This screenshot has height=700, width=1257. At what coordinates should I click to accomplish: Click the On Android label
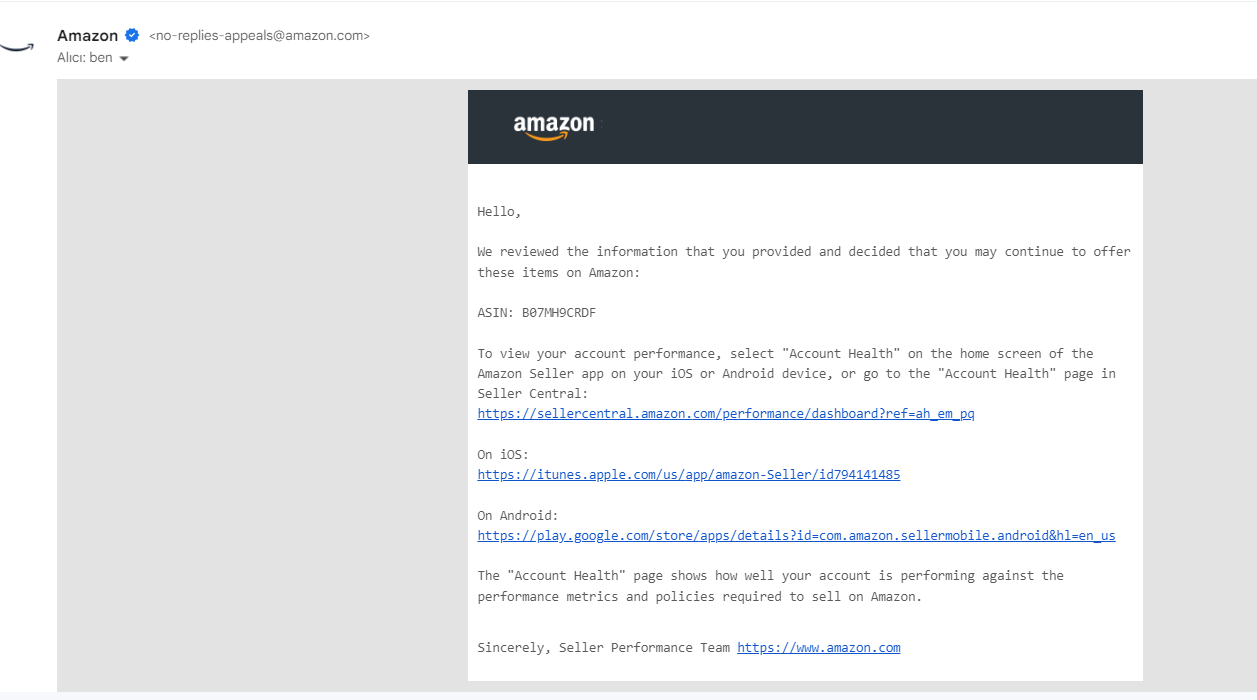pyautogui.click(x=518, y=515)
